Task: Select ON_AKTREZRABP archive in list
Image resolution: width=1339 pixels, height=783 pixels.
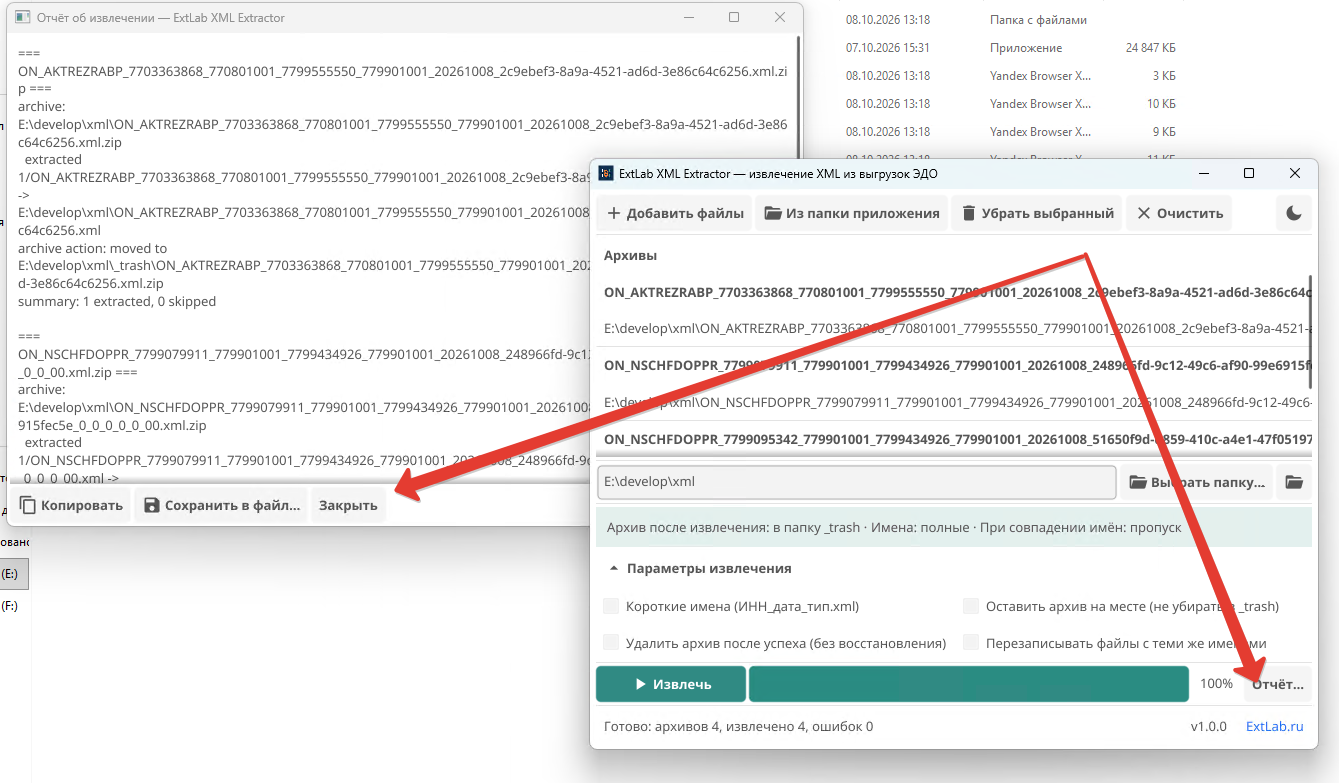Action: click(953, 310)
